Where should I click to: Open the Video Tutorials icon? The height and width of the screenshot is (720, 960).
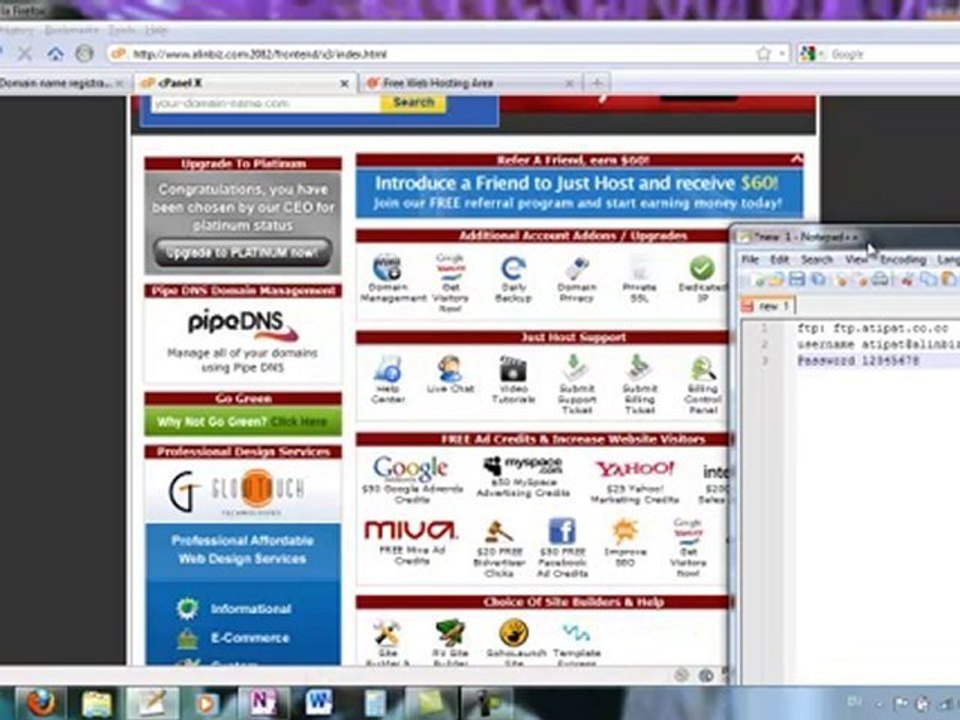513,369
